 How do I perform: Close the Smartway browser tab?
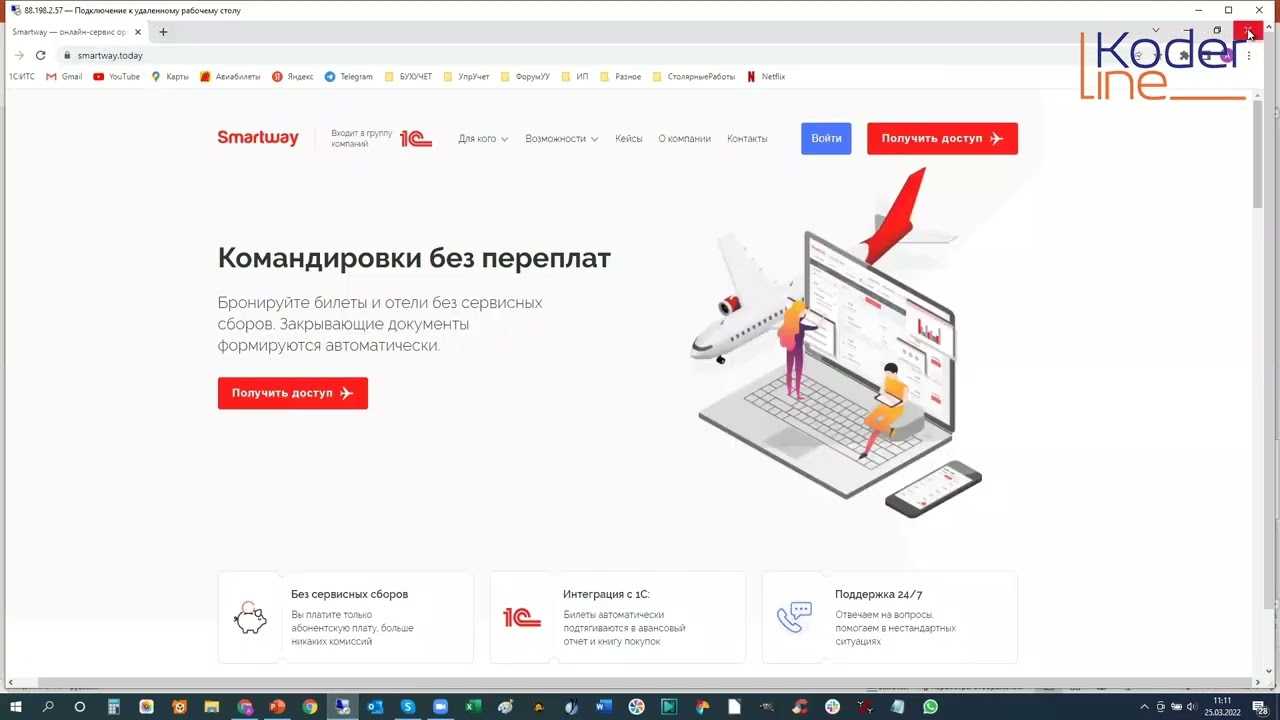[x=138, y=32]
